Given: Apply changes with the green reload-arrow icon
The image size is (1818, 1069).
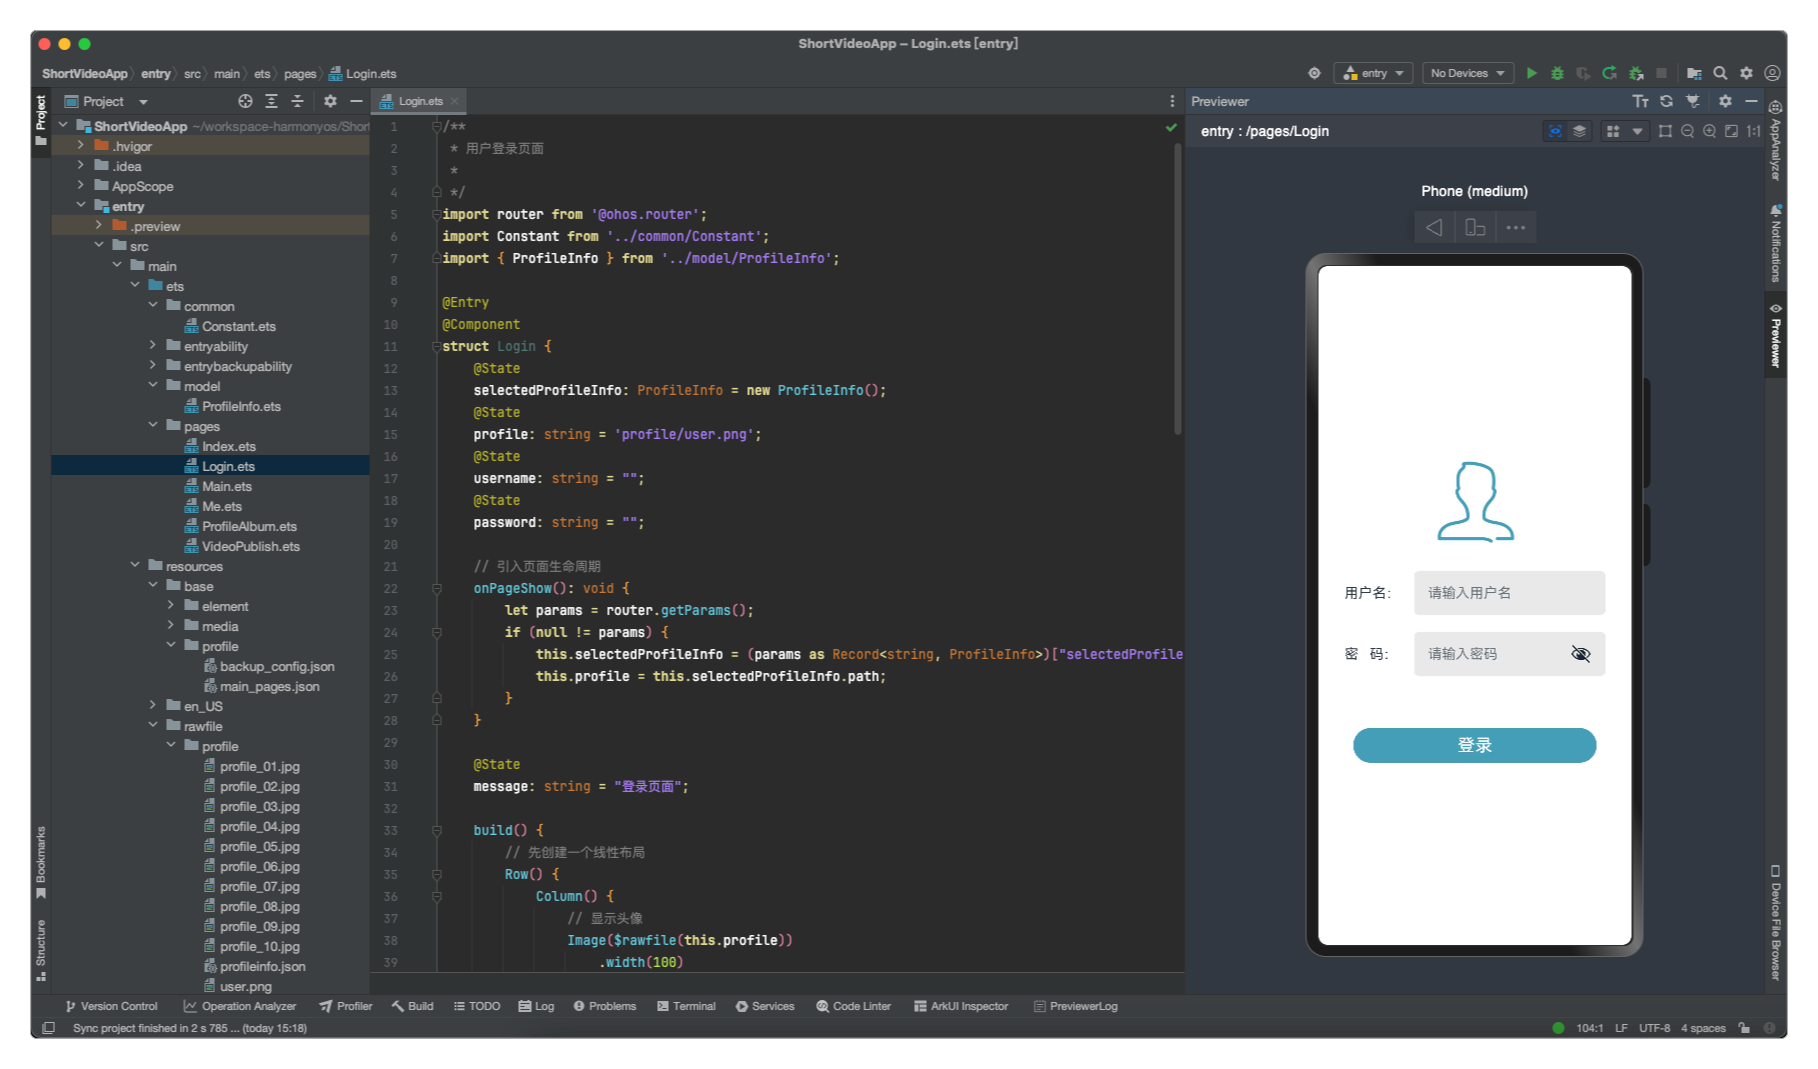Looking at the screenshot, I should [1609, 73].
